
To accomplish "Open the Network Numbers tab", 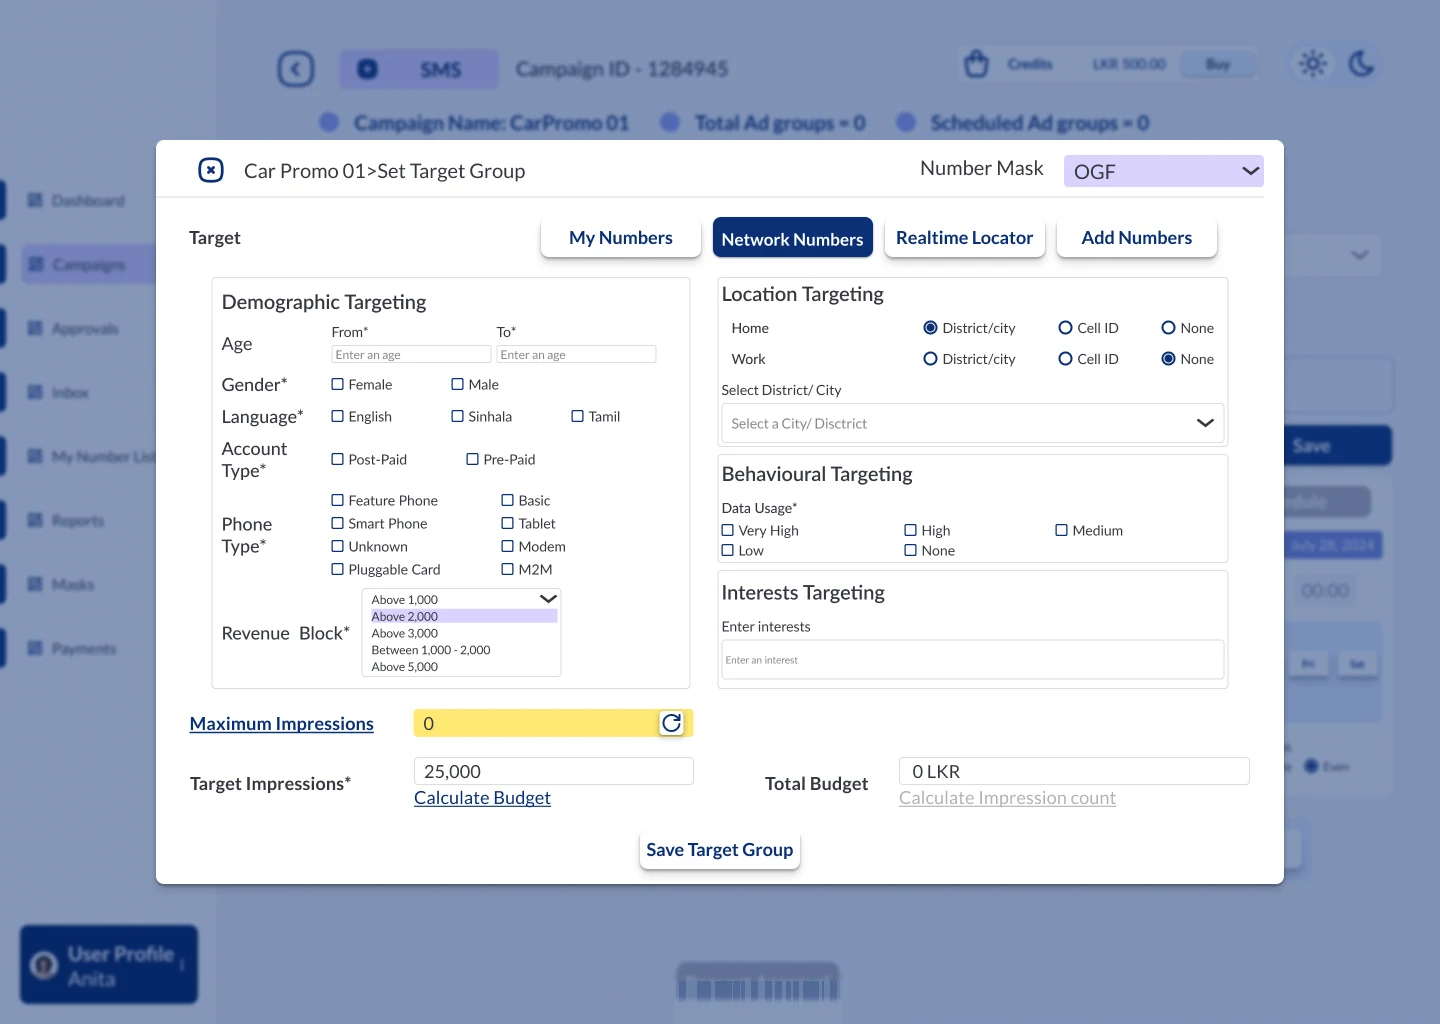I will click(x=793, y=238).
